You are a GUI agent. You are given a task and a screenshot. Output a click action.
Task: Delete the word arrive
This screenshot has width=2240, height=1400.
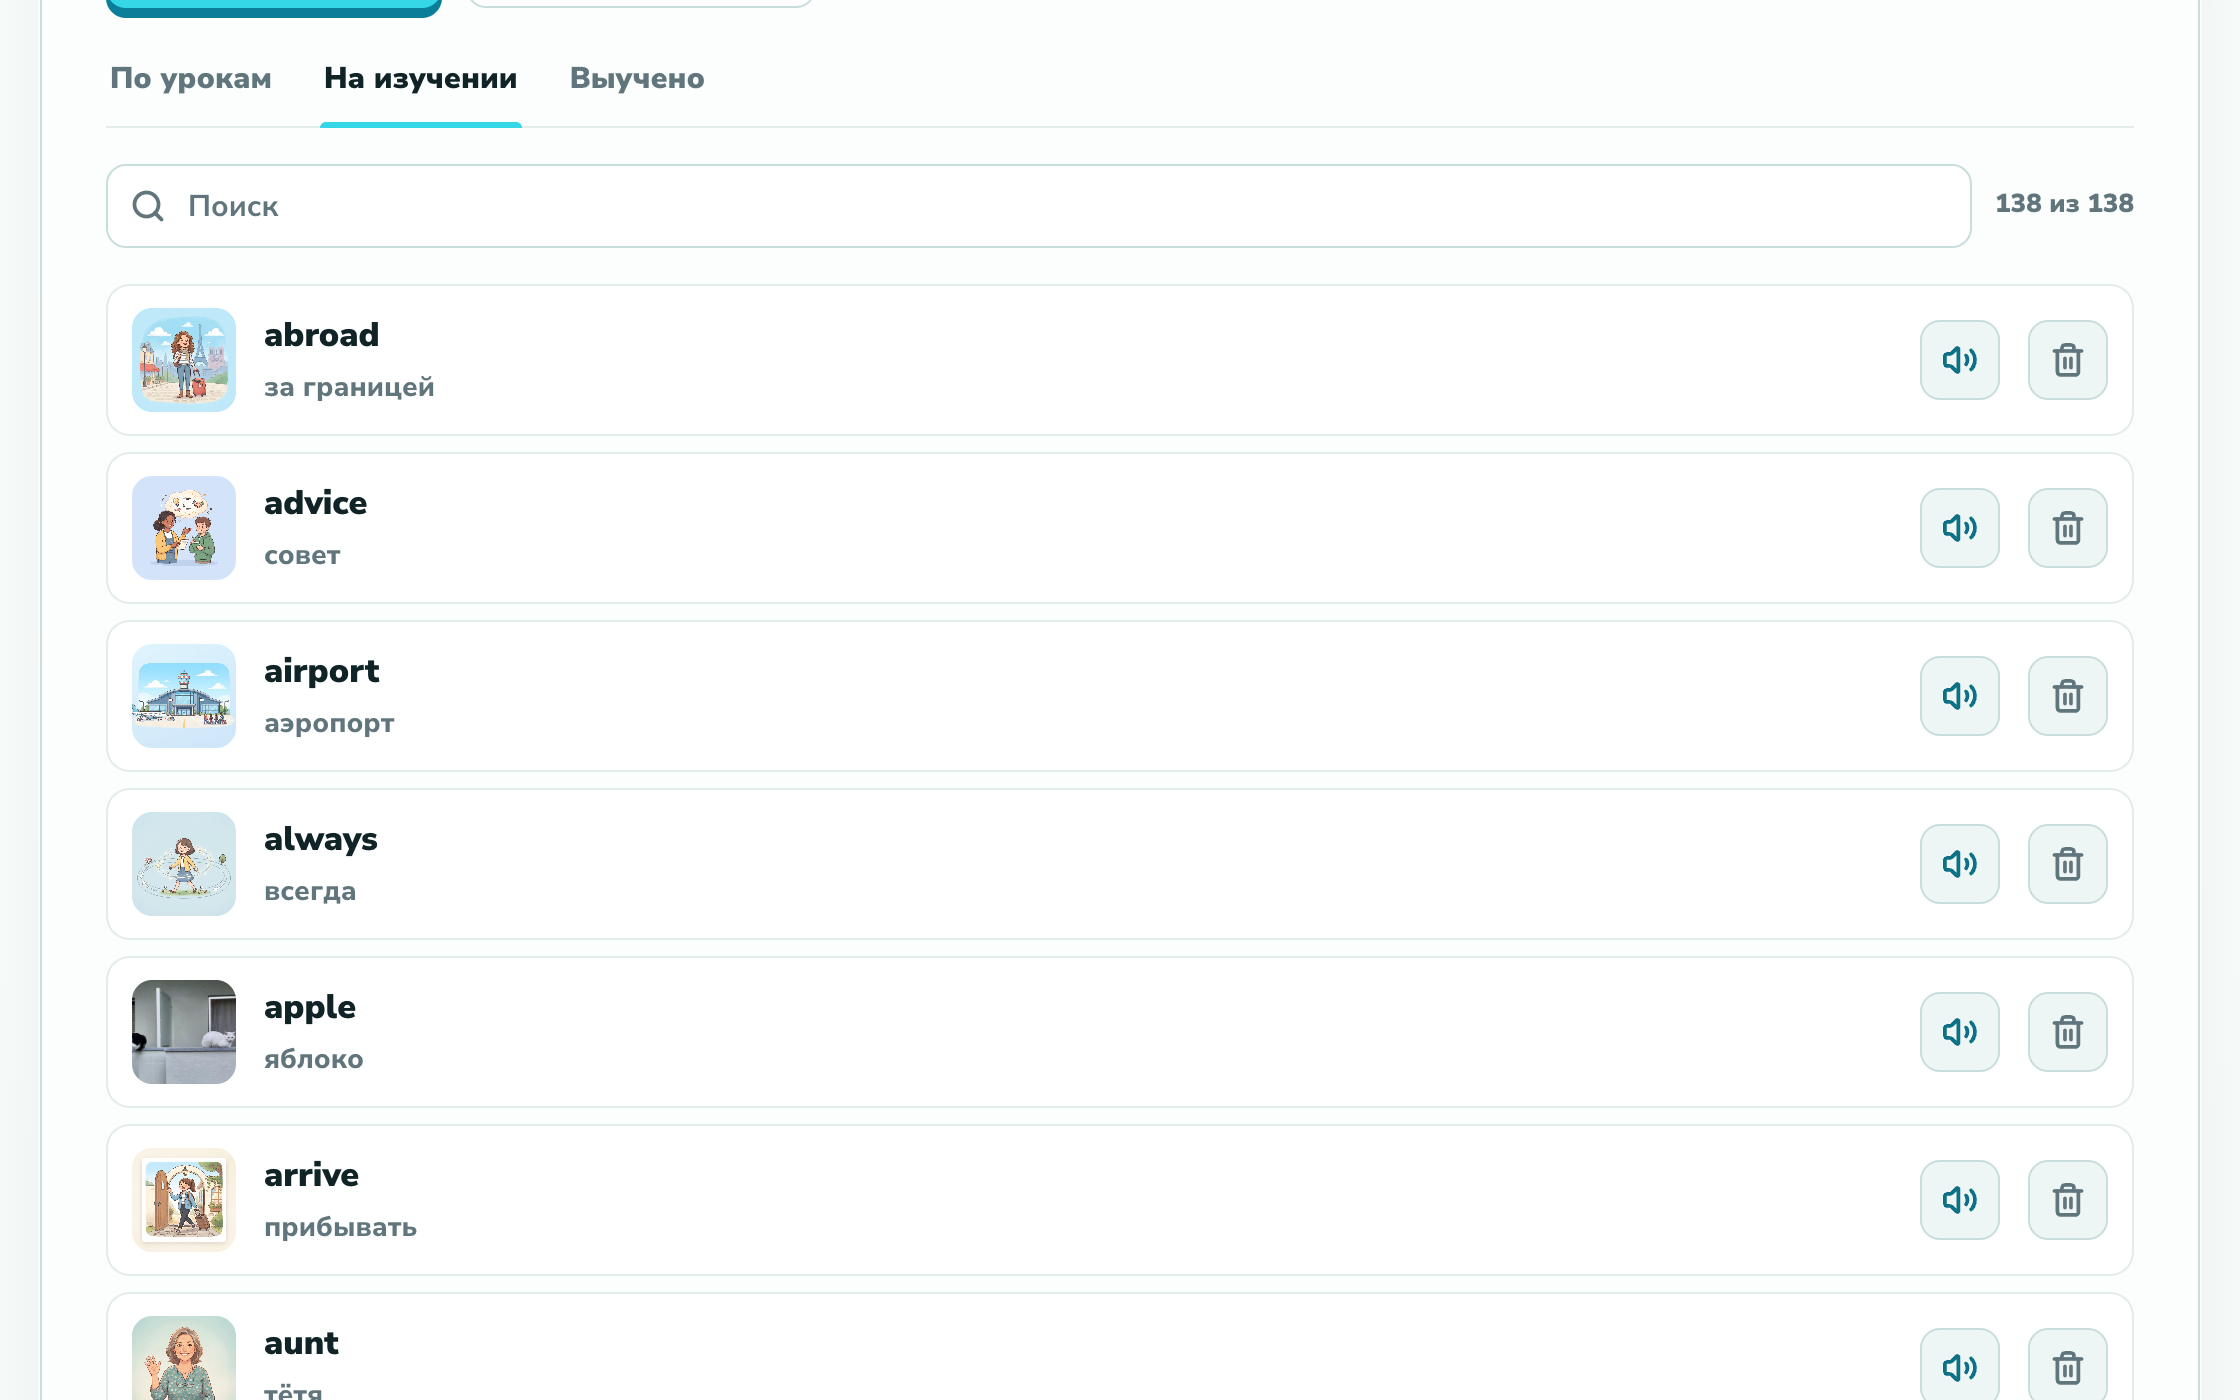2067,1200
